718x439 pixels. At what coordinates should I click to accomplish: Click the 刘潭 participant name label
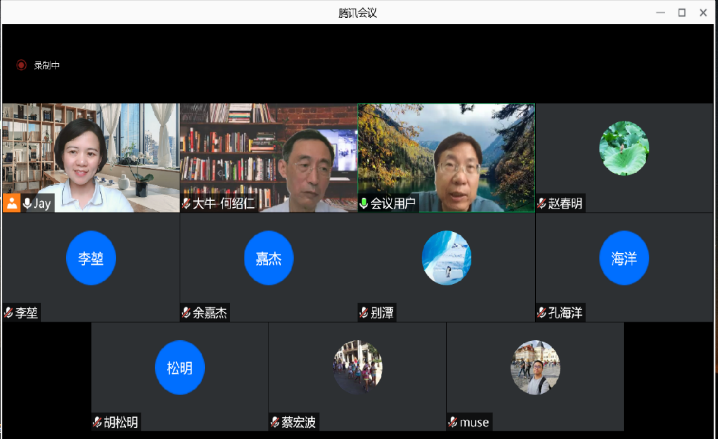[382, 313]
